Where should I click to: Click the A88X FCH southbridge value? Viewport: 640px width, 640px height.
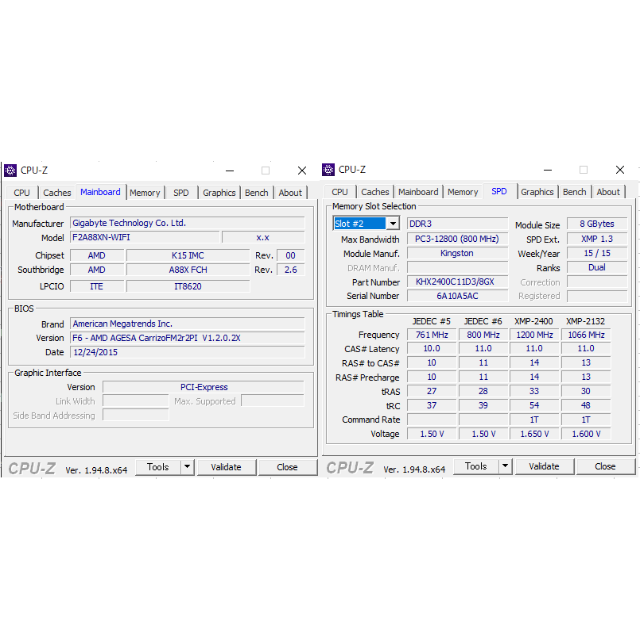(188, 270)
